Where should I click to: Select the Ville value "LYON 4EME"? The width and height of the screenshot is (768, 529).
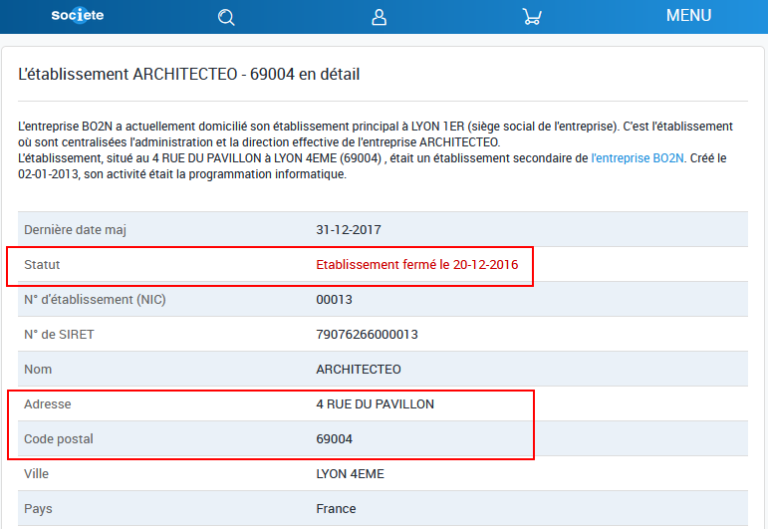click(x=350, y=474)
